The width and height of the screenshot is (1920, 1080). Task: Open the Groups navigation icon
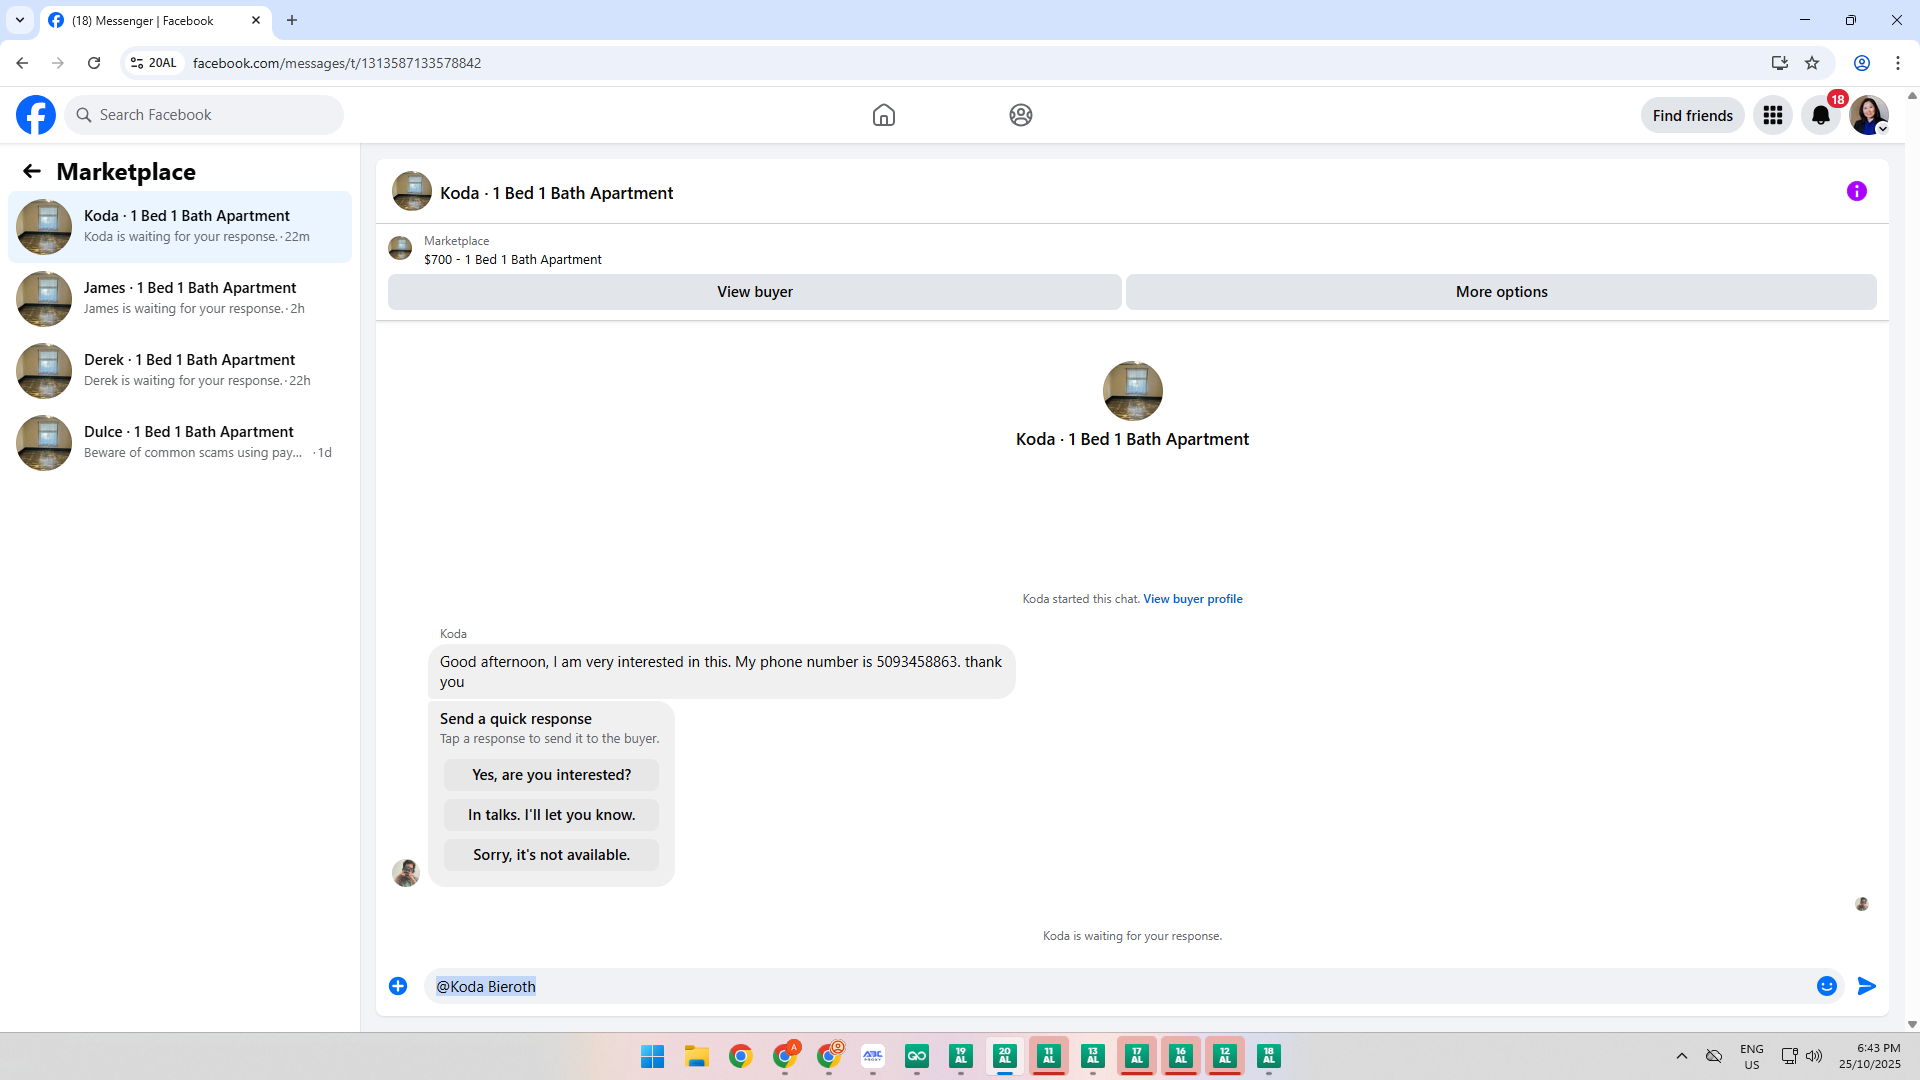tap(1020, 115)
